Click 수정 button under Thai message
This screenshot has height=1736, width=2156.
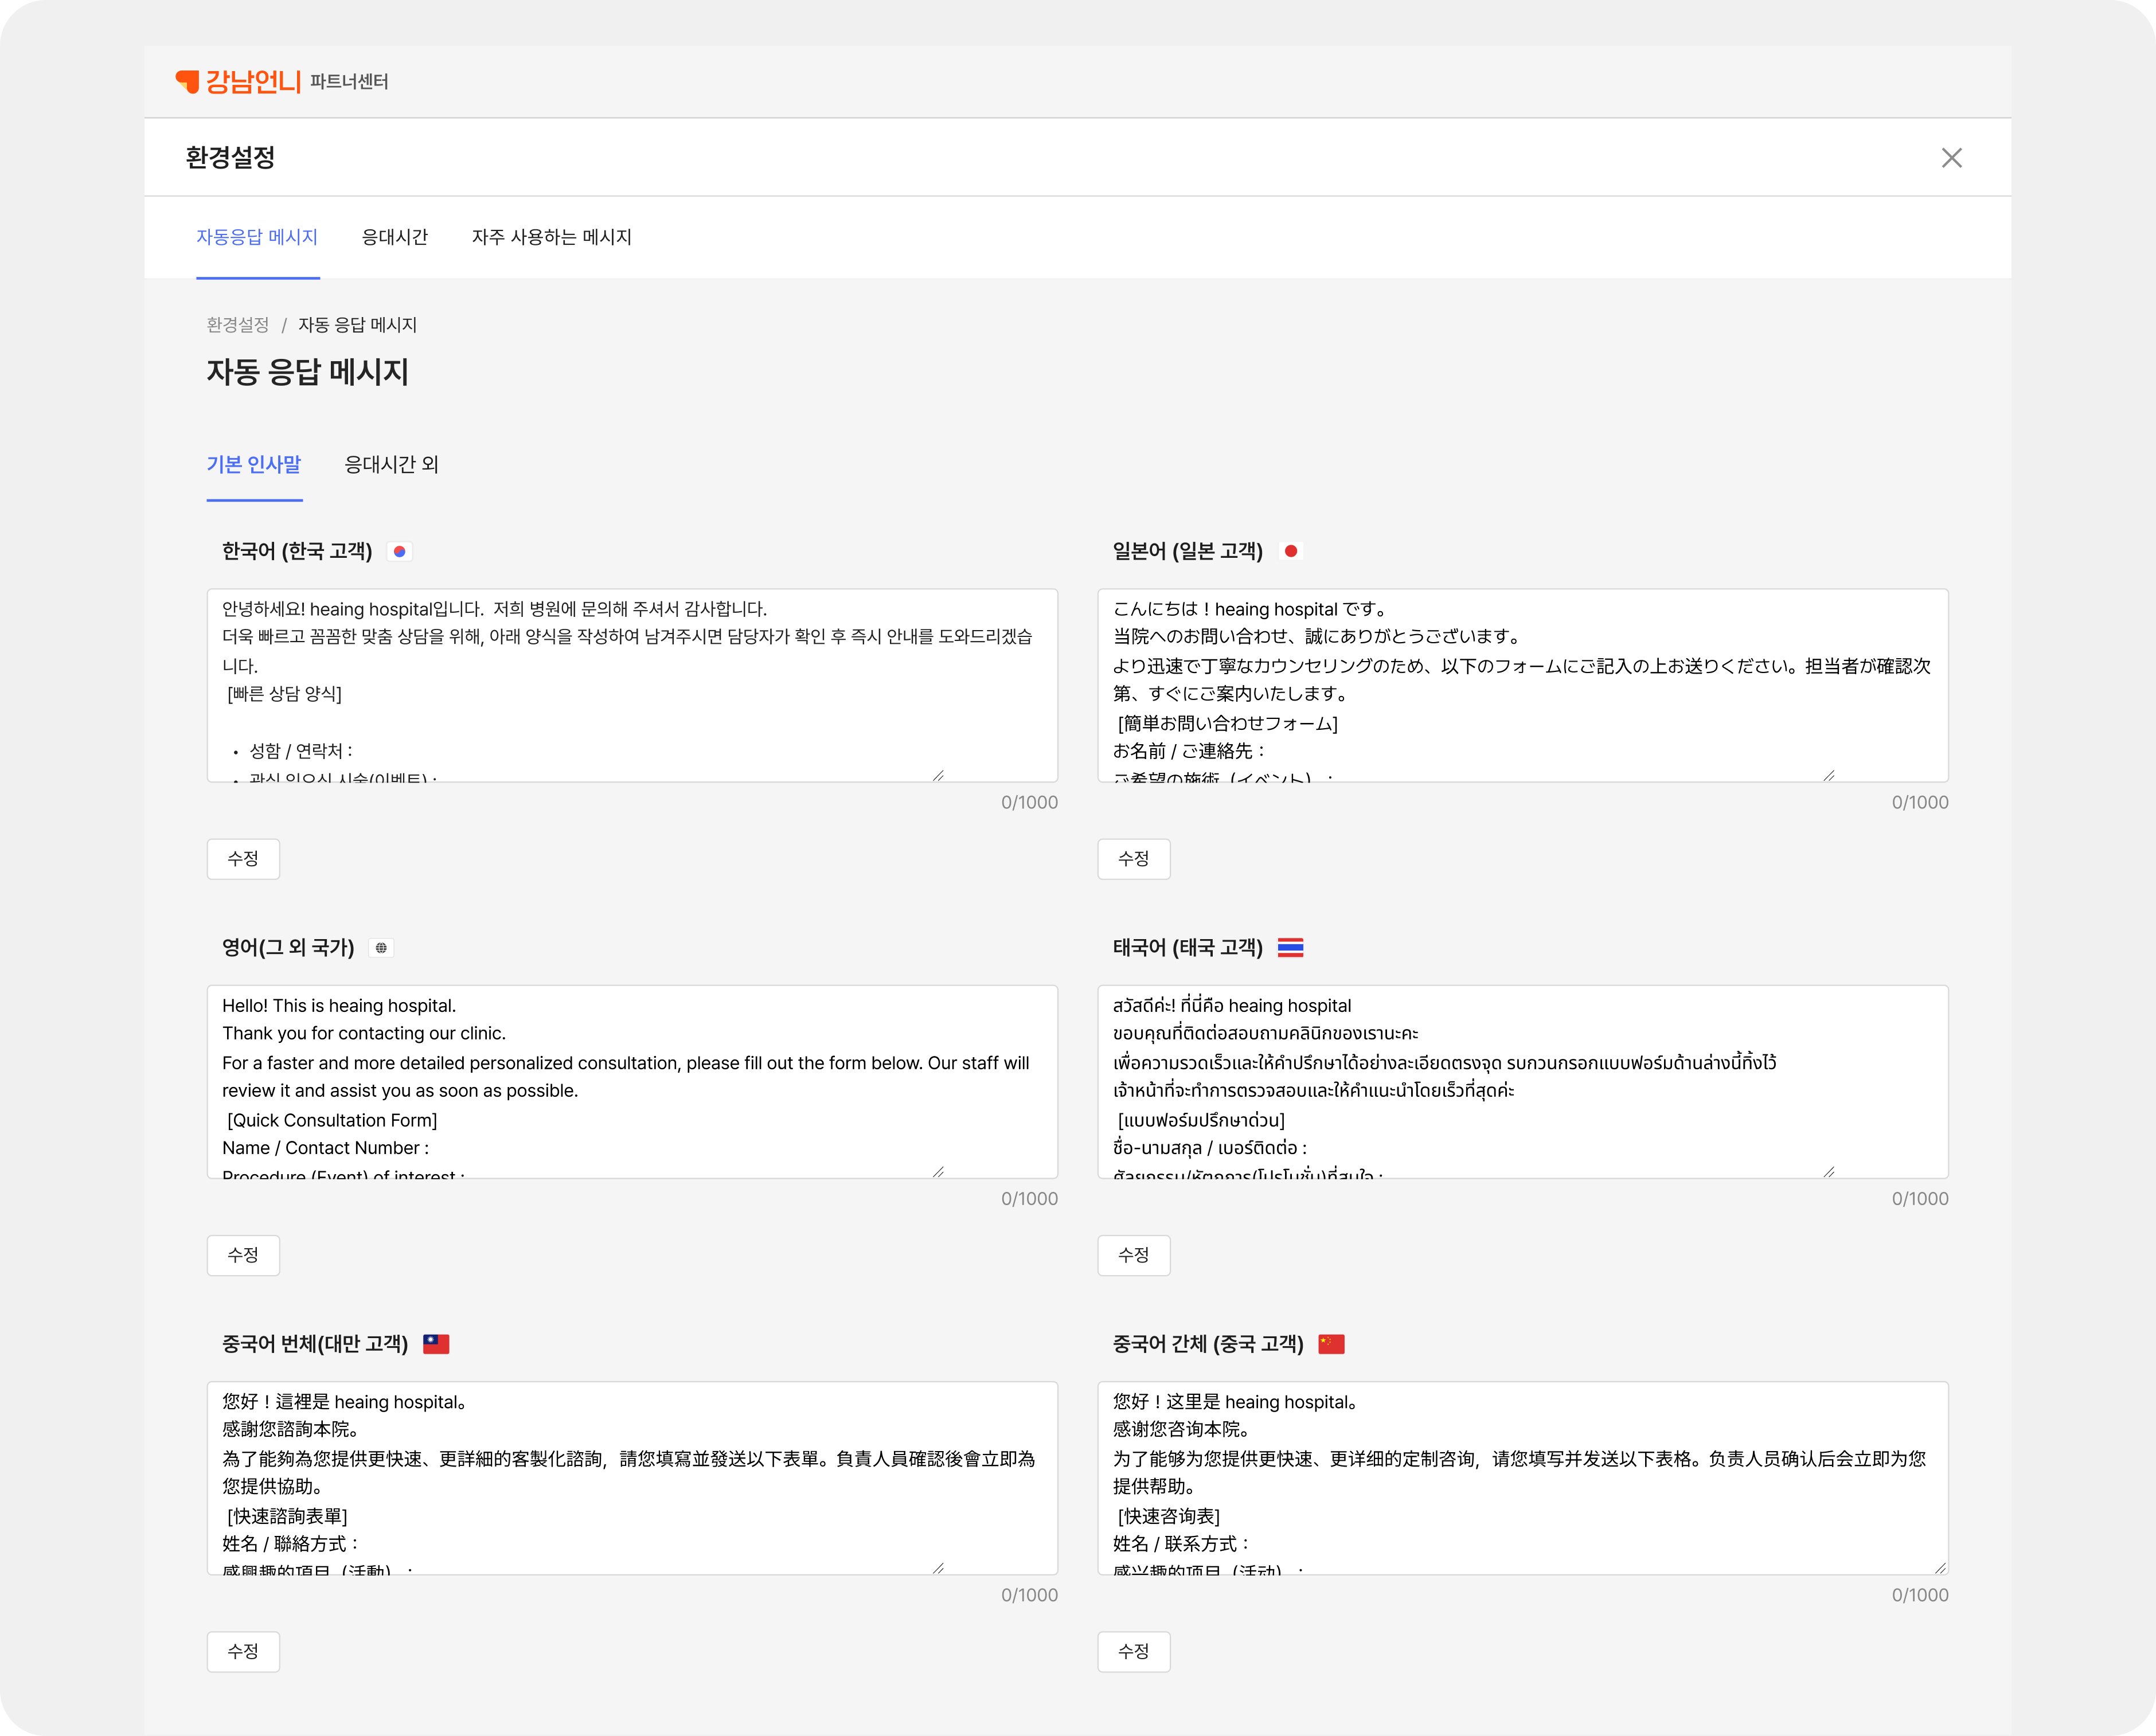pyautogui.click(x=1133, y=1255)
